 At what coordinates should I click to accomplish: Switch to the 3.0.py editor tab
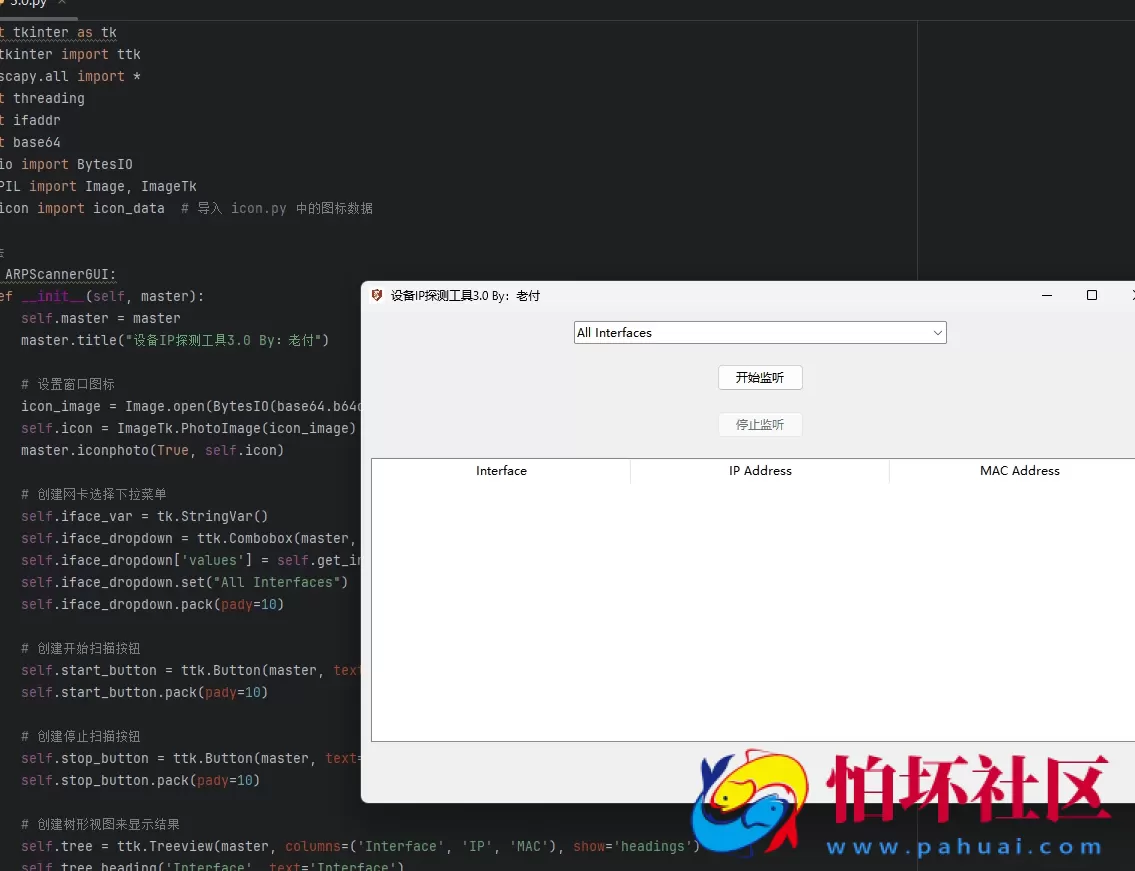tap(28, 4)
